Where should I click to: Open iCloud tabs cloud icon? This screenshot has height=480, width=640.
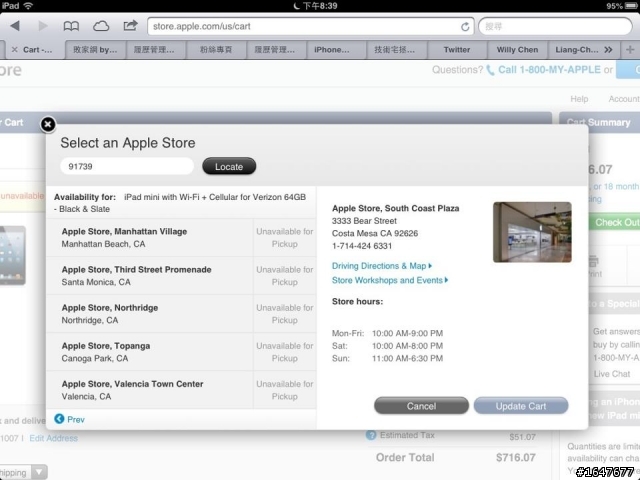tap(101, 27)
